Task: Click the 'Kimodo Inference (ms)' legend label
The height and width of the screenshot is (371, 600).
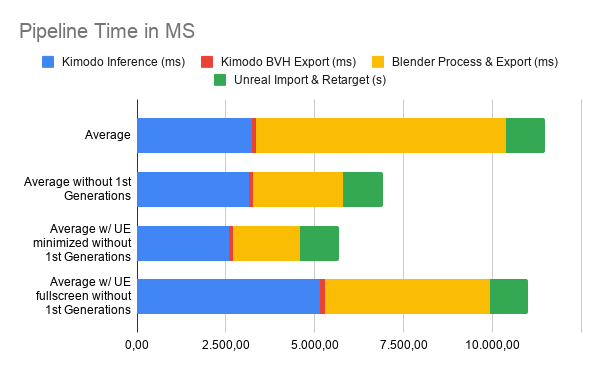Action: pos(124,62)
